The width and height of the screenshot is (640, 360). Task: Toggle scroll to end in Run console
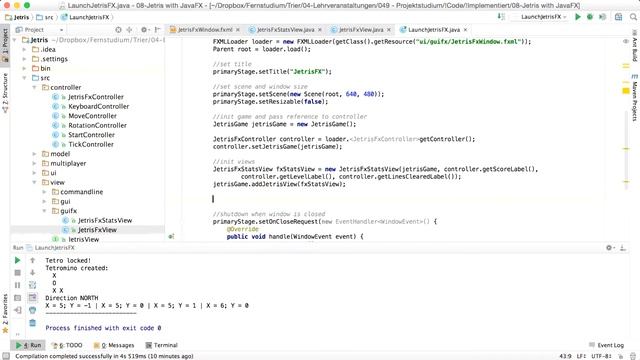[x=33, y=298]
